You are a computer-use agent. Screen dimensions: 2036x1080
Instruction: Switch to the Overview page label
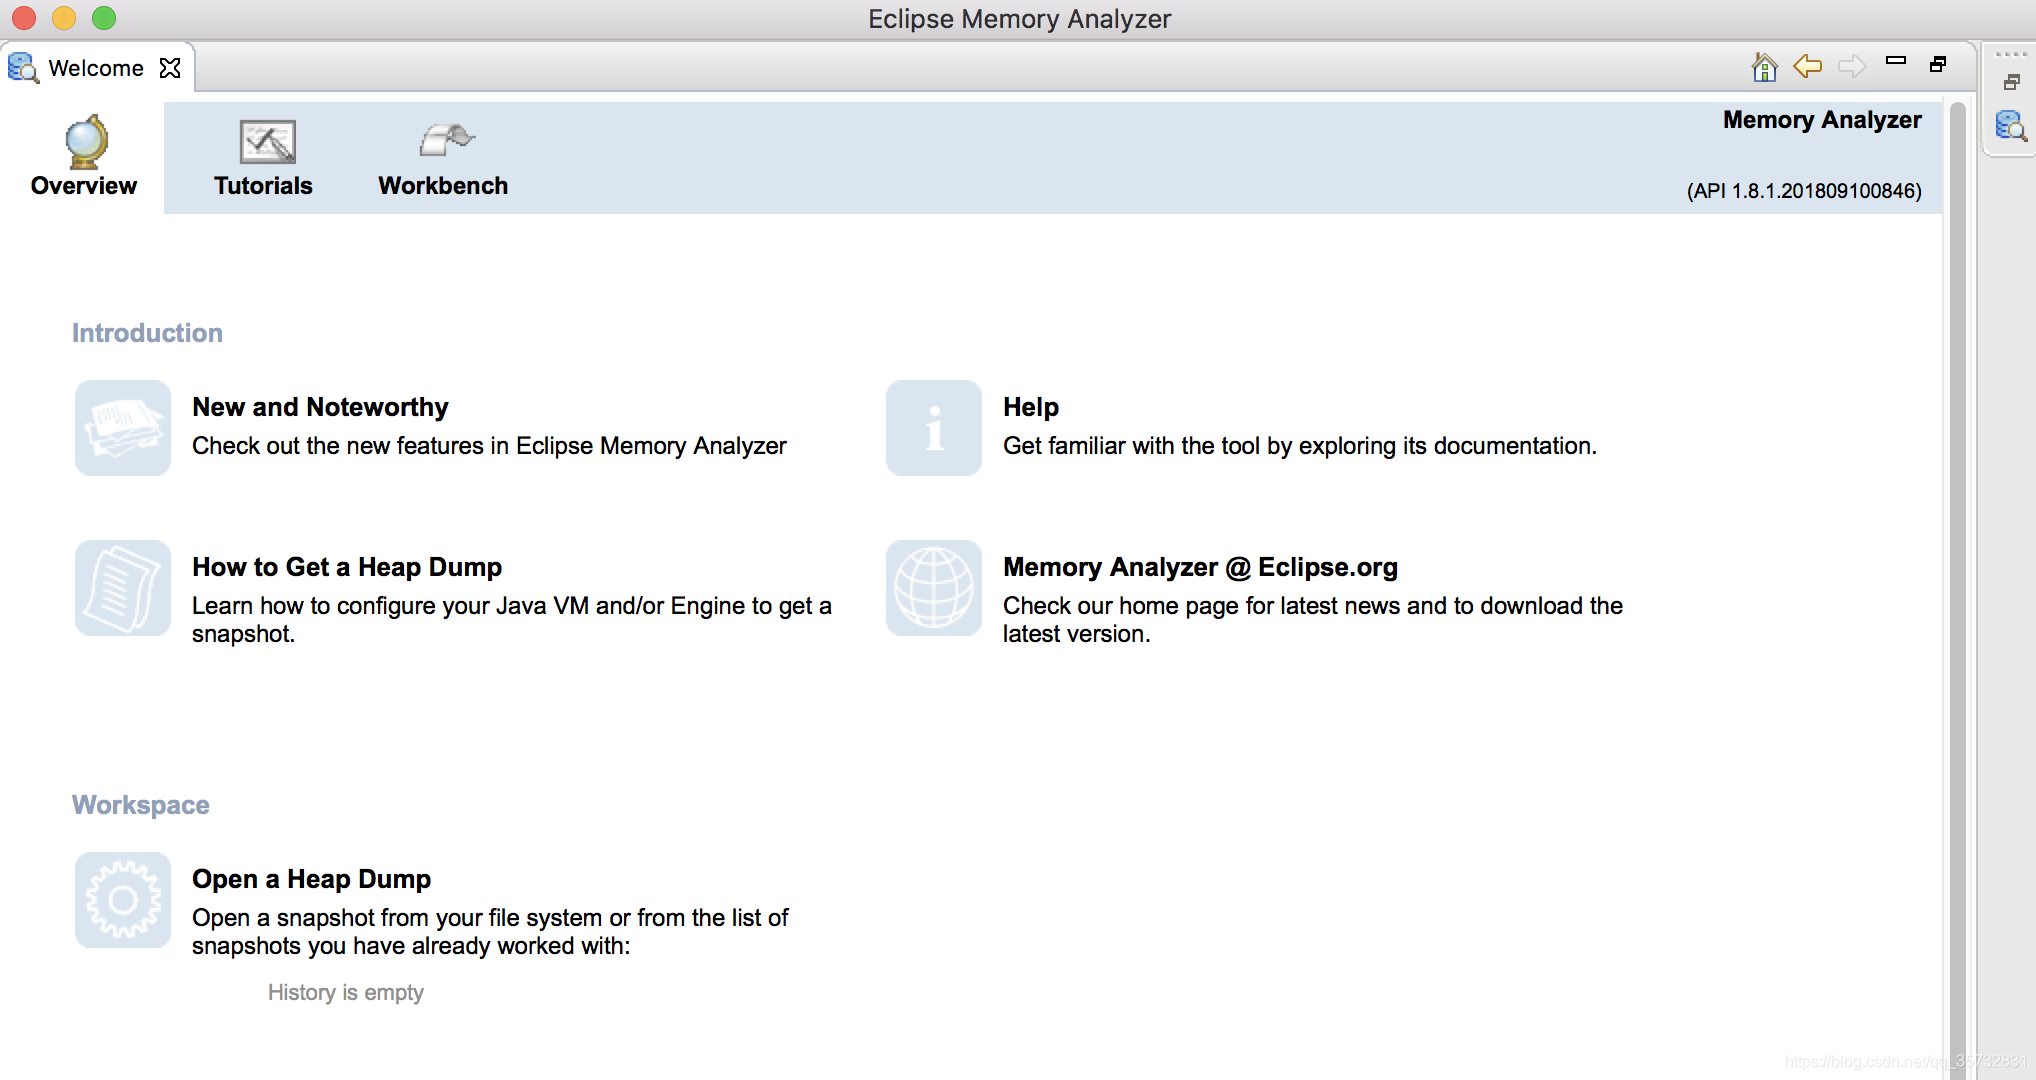point(84,186)
